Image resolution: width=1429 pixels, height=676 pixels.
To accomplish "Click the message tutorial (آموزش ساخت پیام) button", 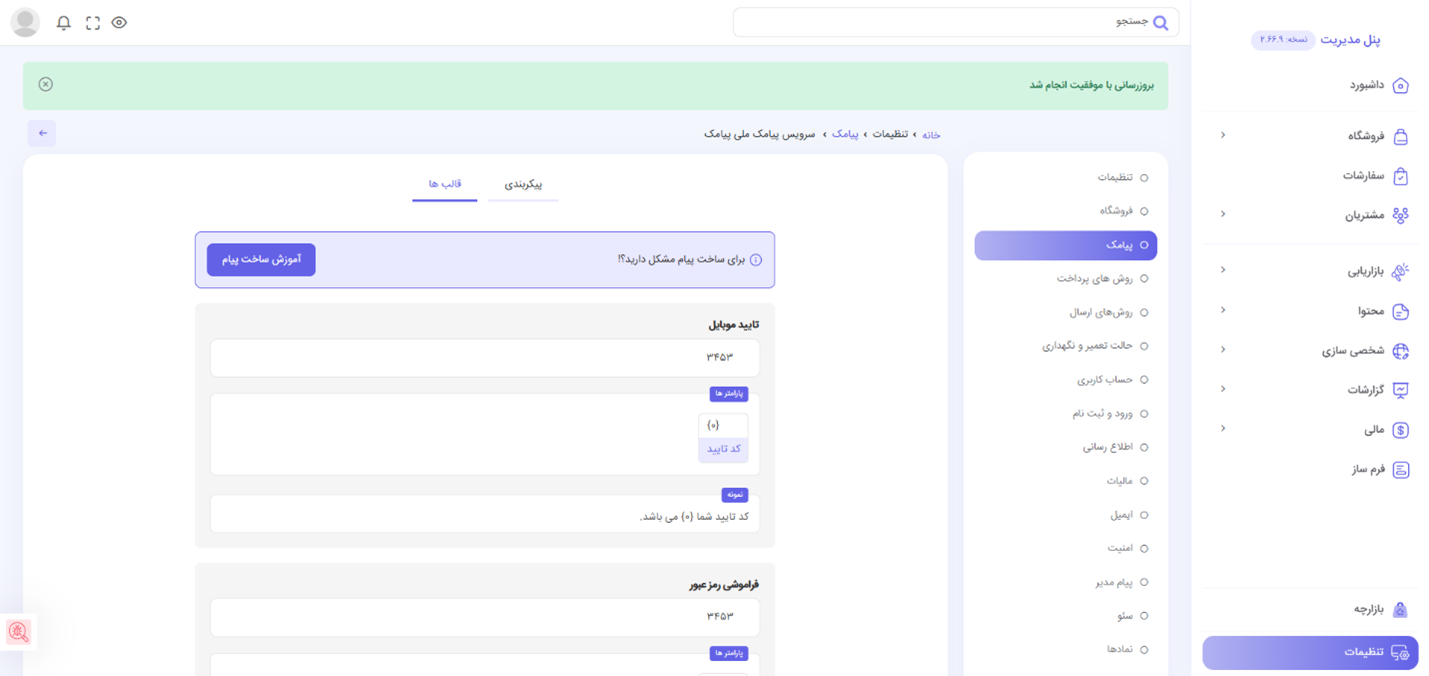I will 261,260.
